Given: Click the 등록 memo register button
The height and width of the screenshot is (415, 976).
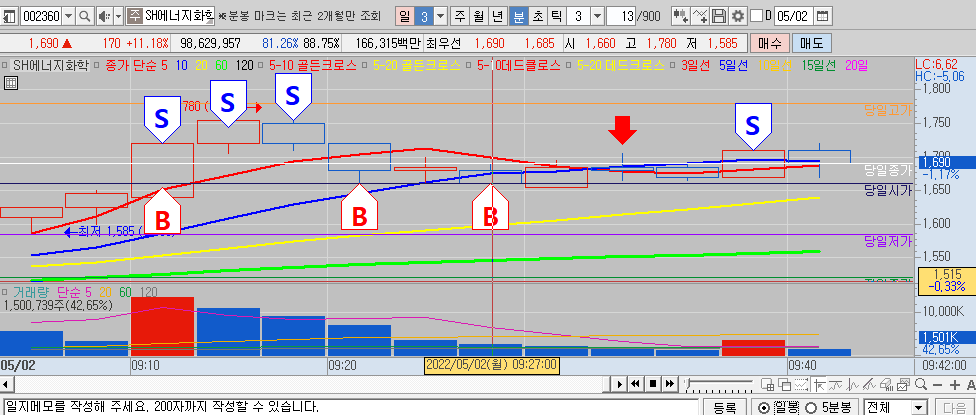Looking at the screenshot, I should coord(725,408).
